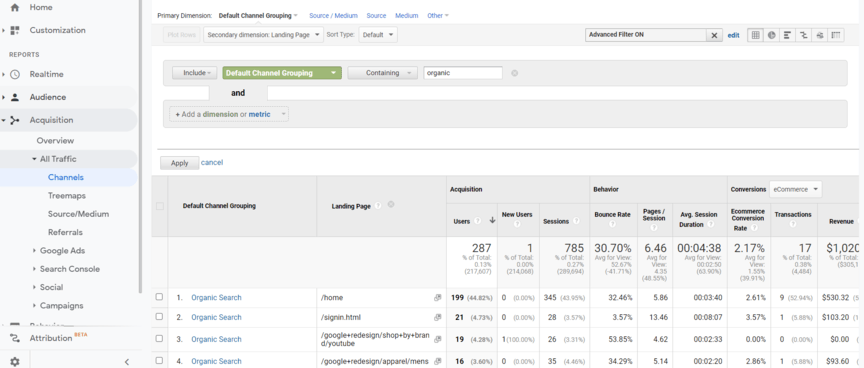Open the Containing match type dropdown

pos(382,73)
